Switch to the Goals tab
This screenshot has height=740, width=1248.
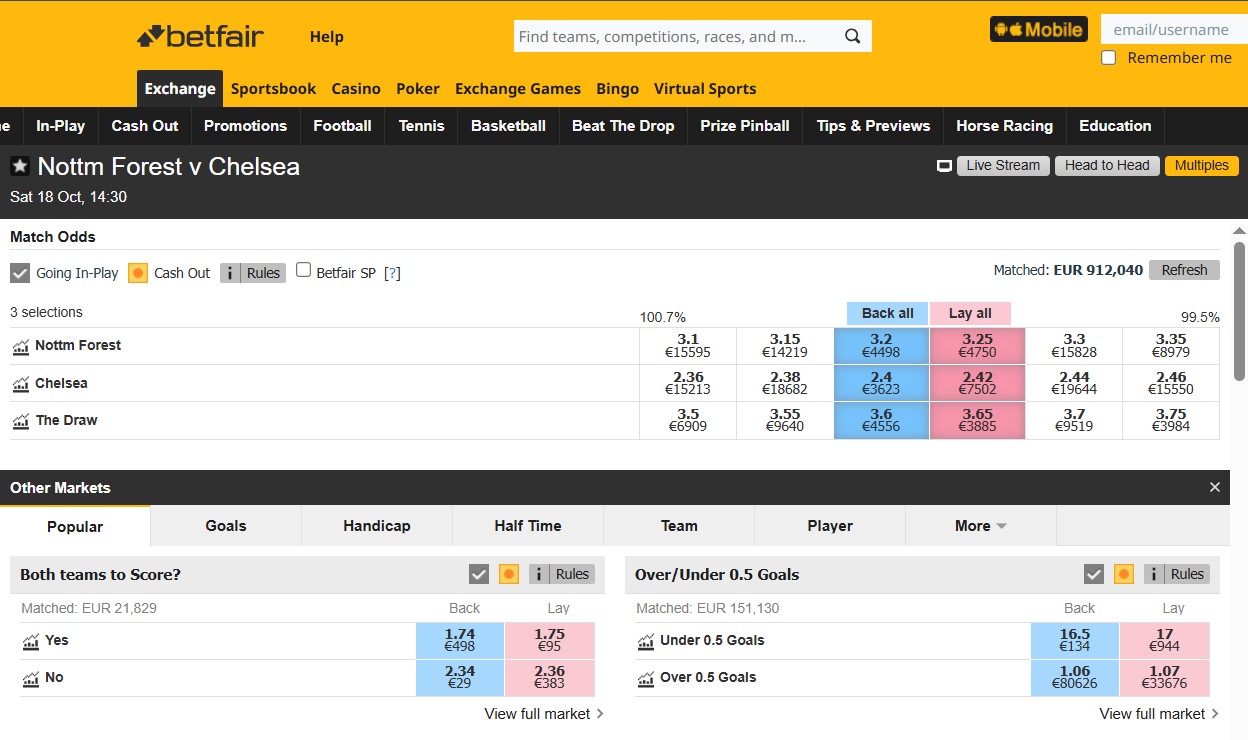click(x=224, y=525)
